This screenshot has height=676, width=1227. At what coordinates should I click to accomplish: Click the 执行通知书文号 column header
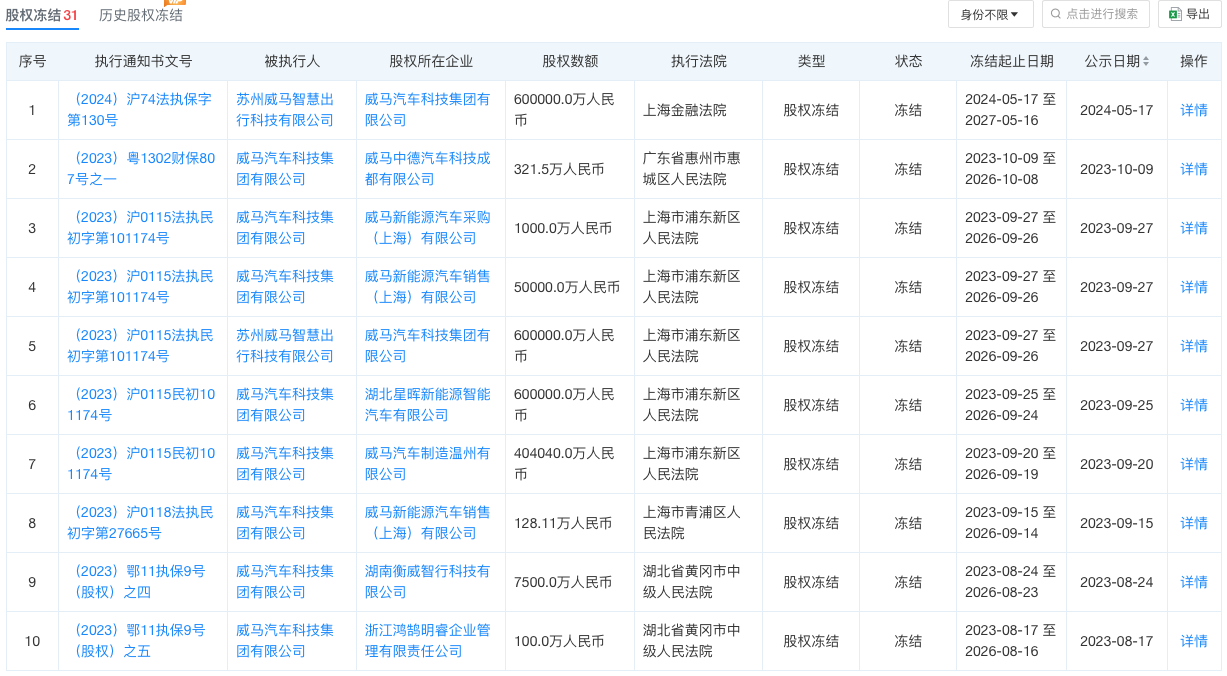click(x=143, y=61)
